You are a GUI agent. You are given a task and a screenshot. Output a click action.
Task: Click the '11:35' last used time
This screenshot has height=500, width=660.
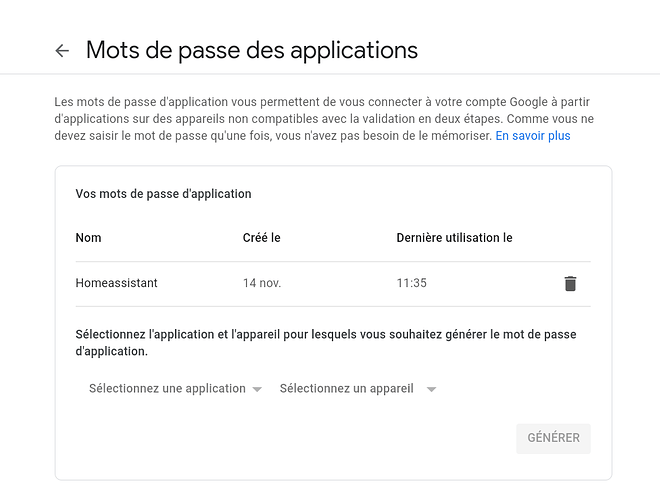point(411,283)
